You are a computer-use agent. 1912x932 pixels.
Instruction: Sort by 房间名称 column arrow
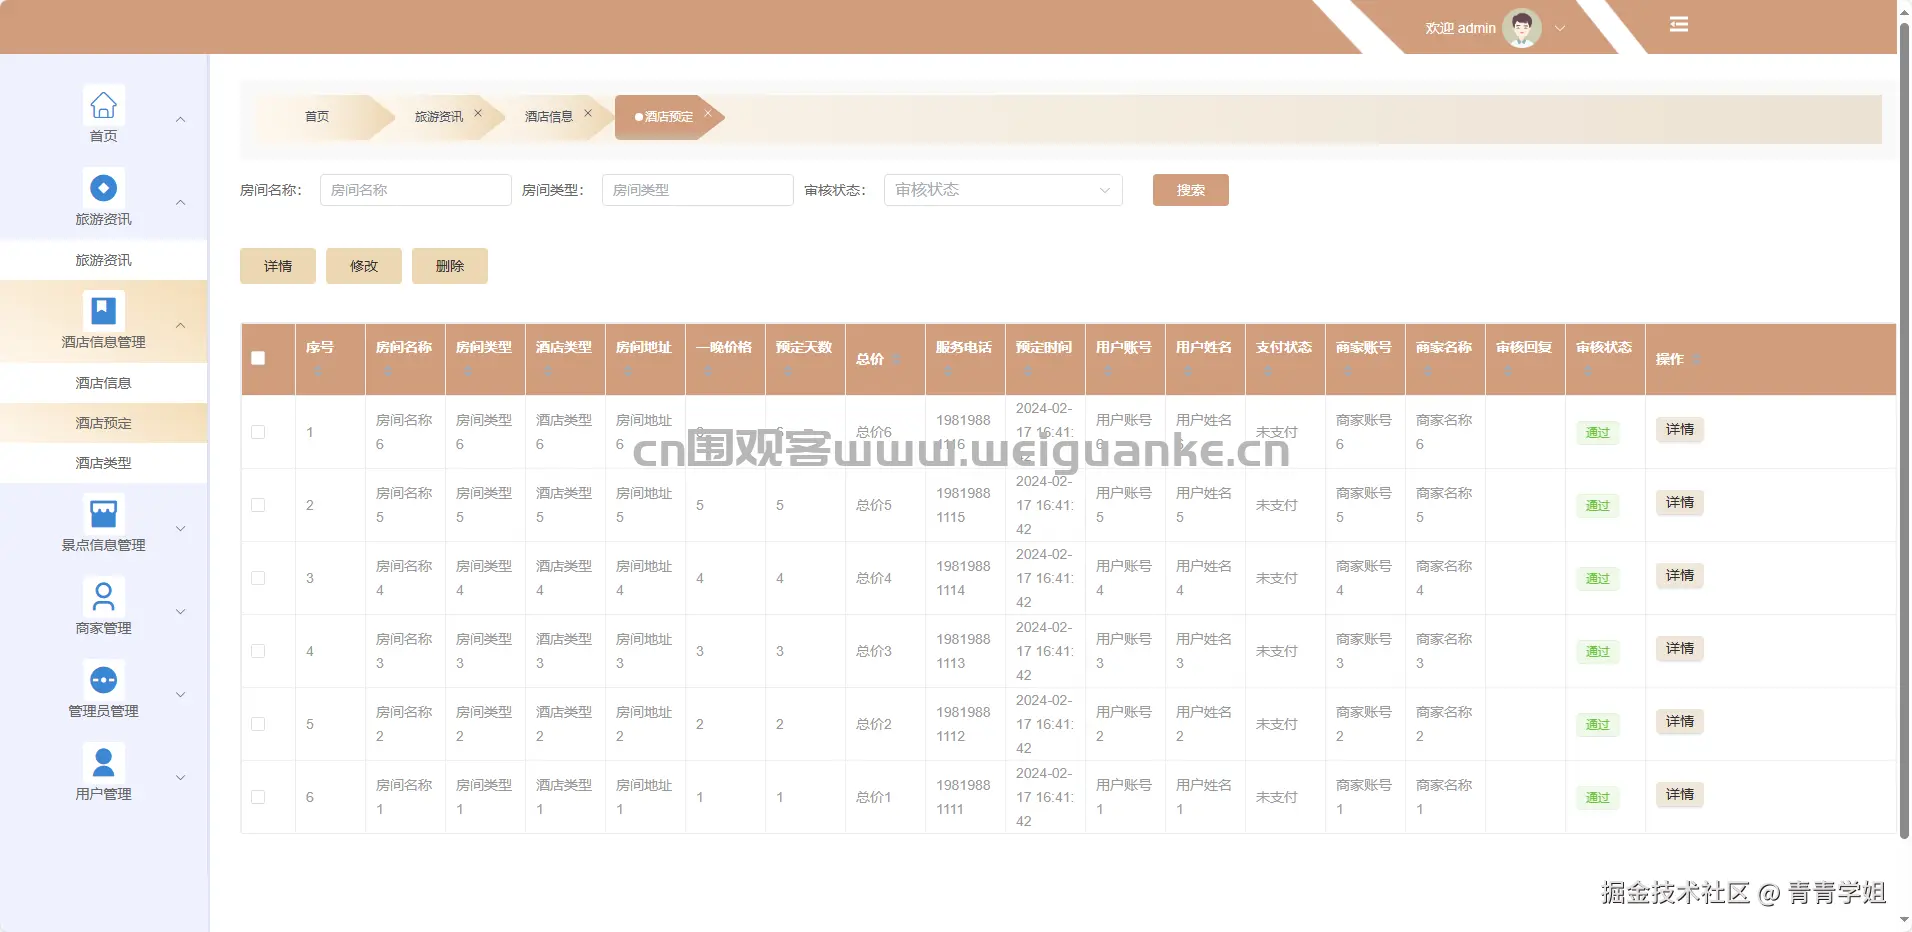click(388, 371)
